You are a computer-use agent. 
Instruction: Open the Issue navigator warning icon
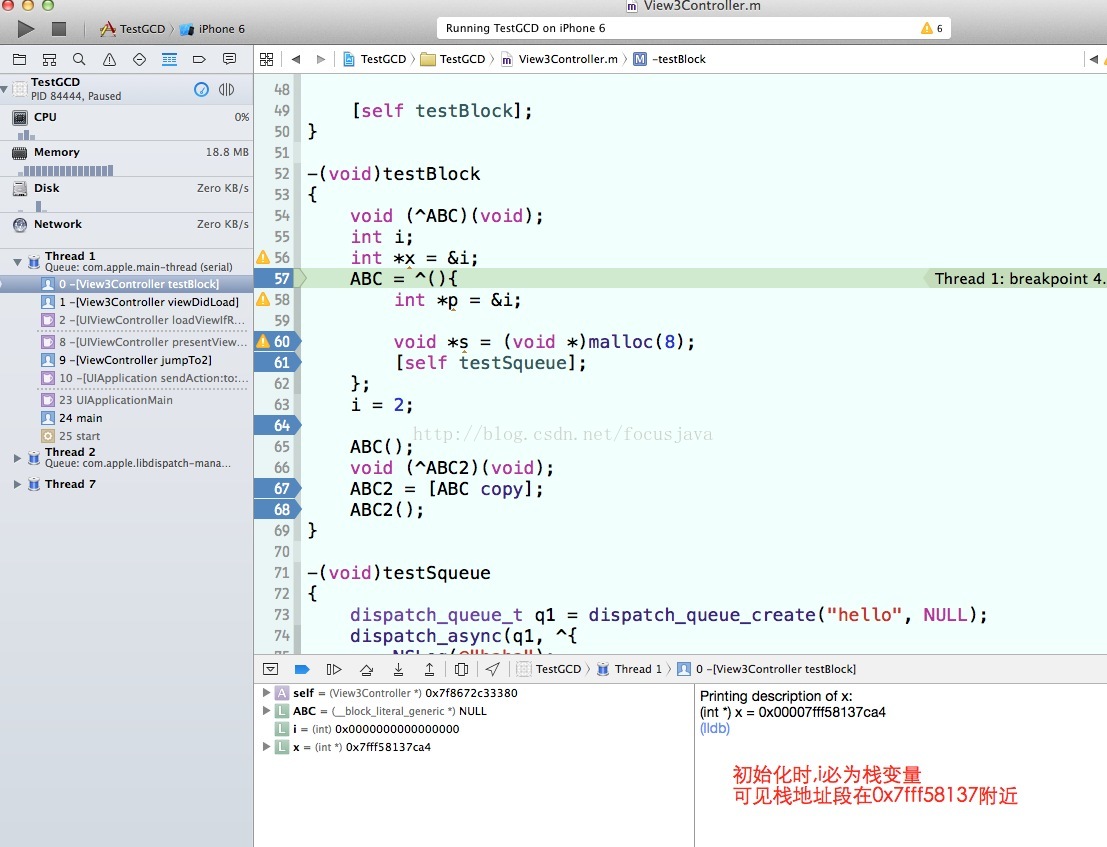109,59
